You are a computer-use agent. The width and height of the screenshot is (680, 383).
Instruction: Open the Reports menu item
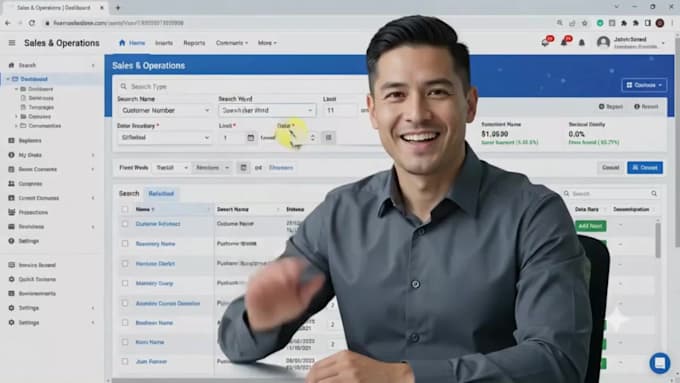194,43
